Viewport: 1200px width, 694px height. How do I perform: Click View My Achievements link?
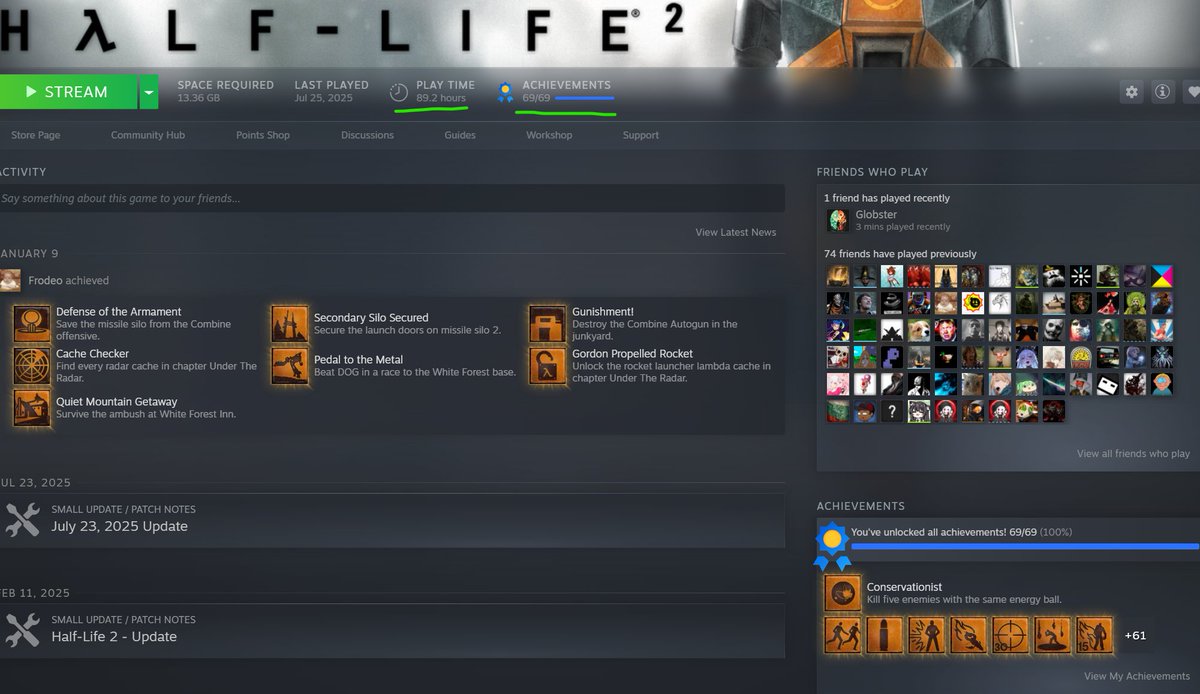pyautogui.click(x=1137, y=676)
